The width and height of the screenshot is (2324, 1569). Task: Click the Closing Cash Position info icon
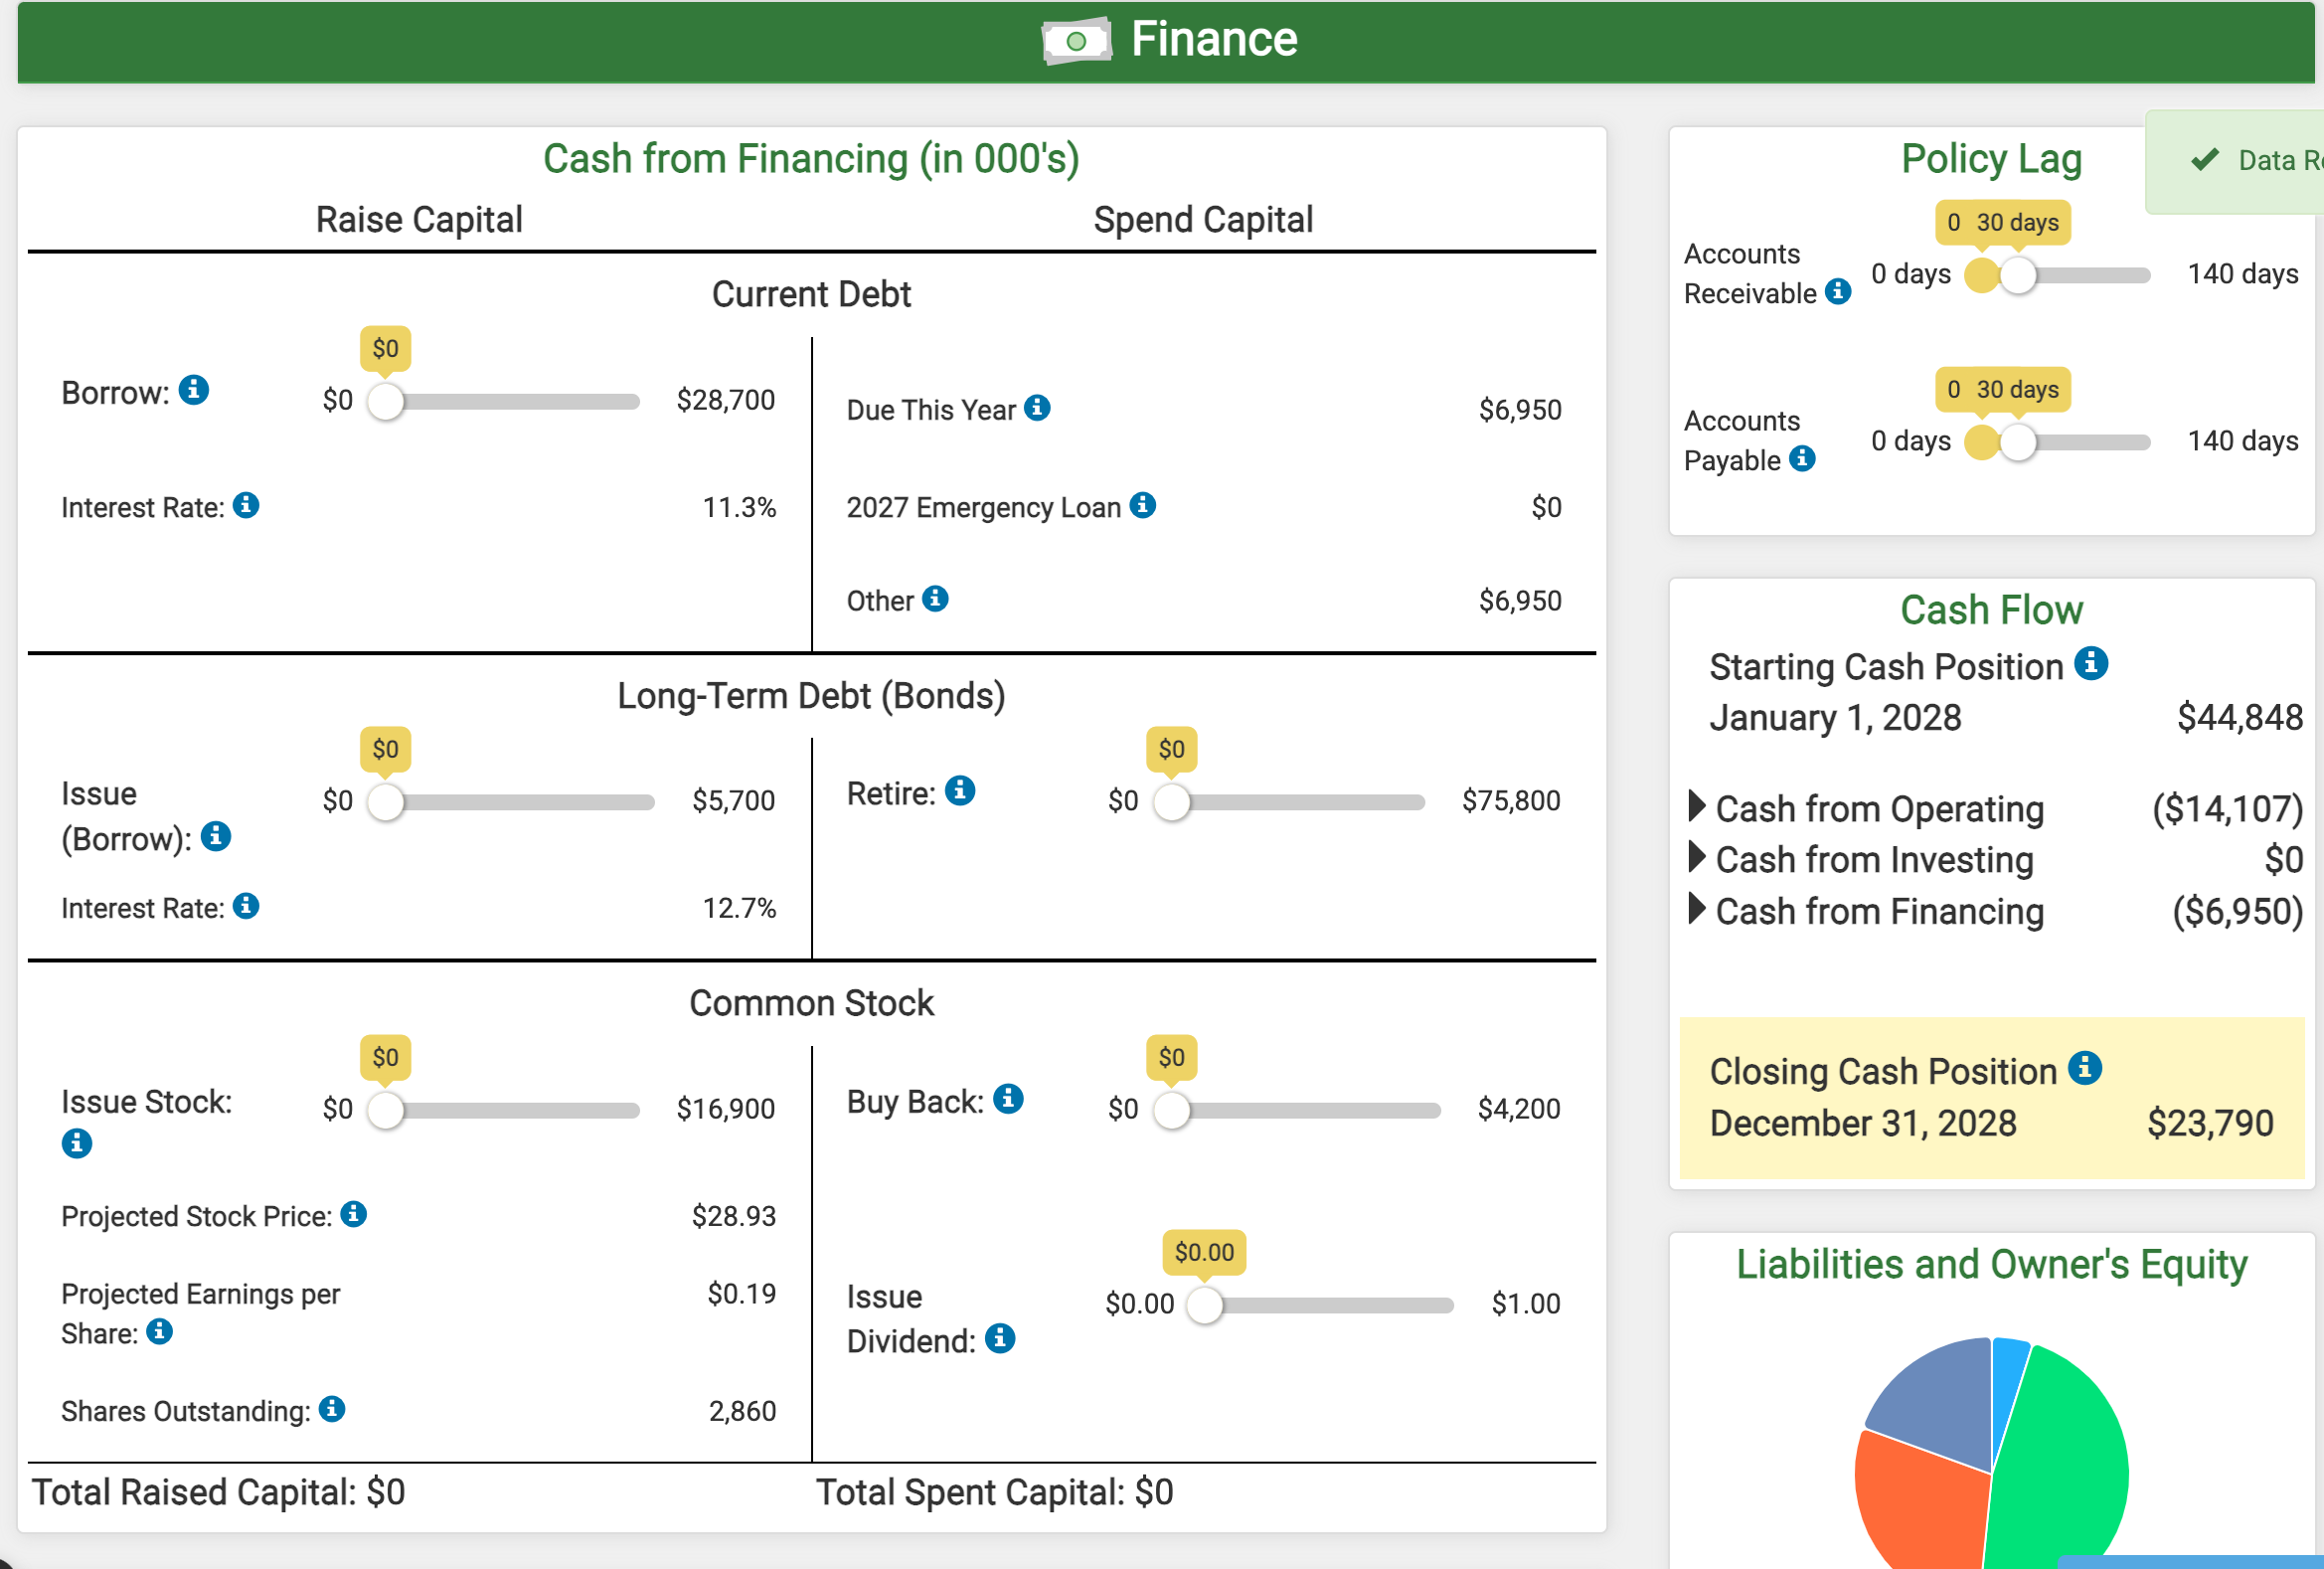[2086, 1067]
